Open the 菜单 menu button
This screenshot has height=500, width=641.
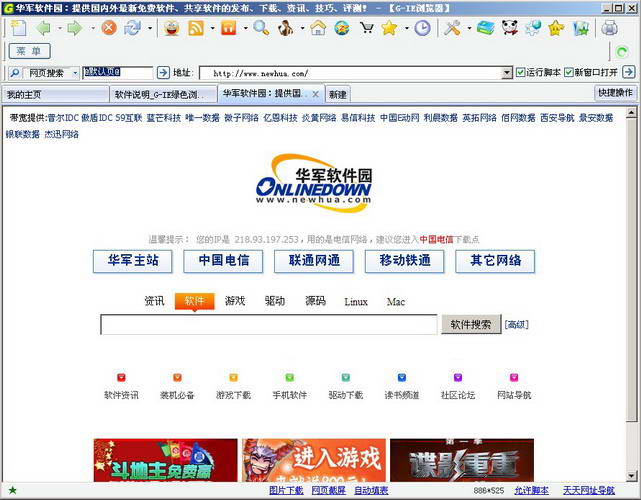(x=29, y=51)
